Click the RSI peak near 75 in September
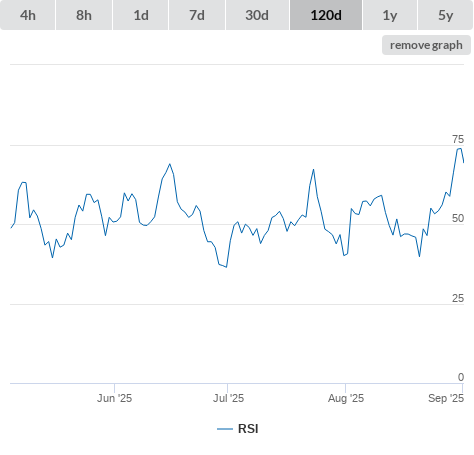474x455 pixels. pyautogui.click(x=460, y=149)
